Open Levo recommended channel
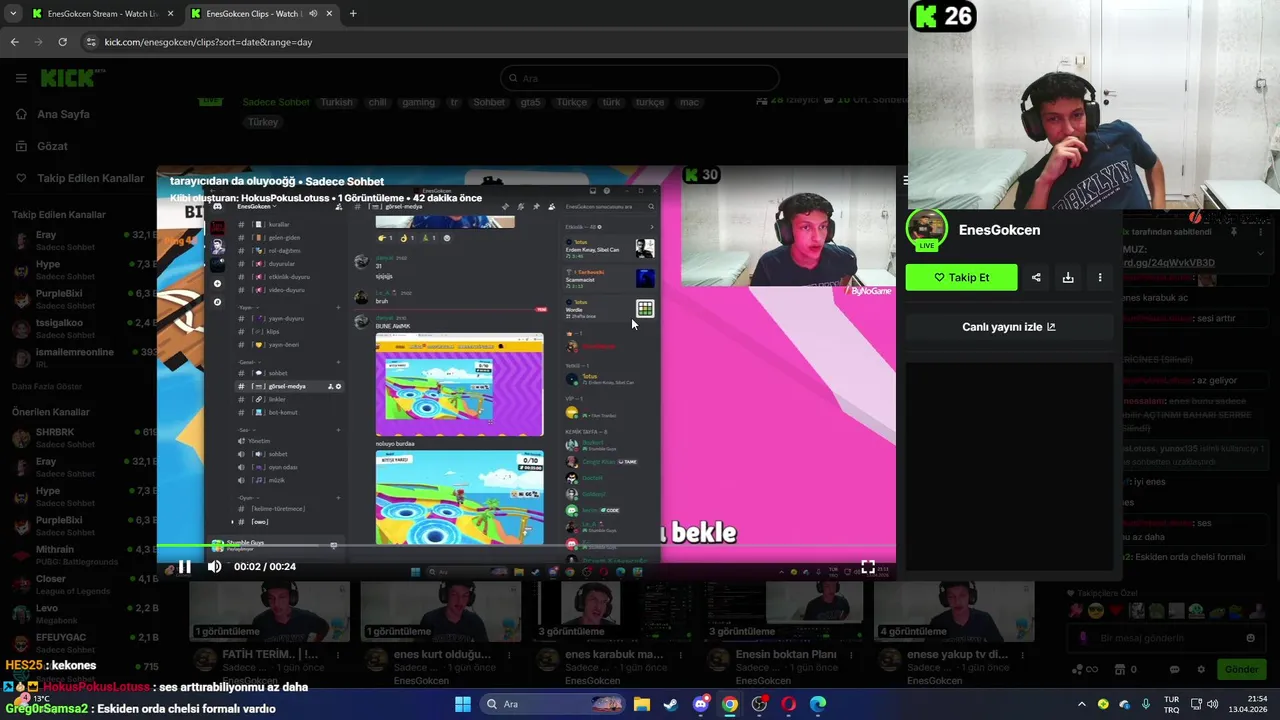 80,613
